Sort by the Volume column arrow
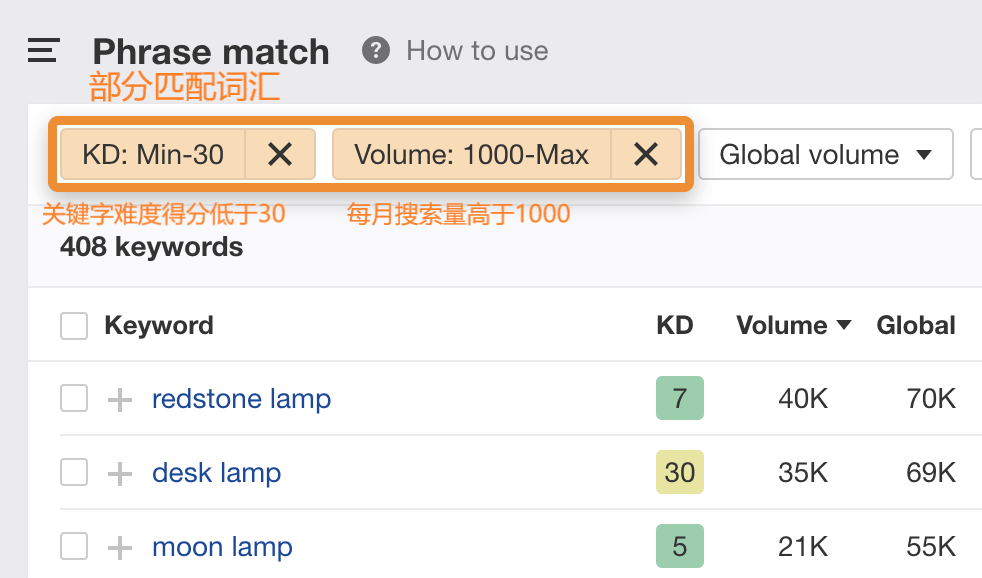Viewport: 982px width, 578px height. (844, 325)
